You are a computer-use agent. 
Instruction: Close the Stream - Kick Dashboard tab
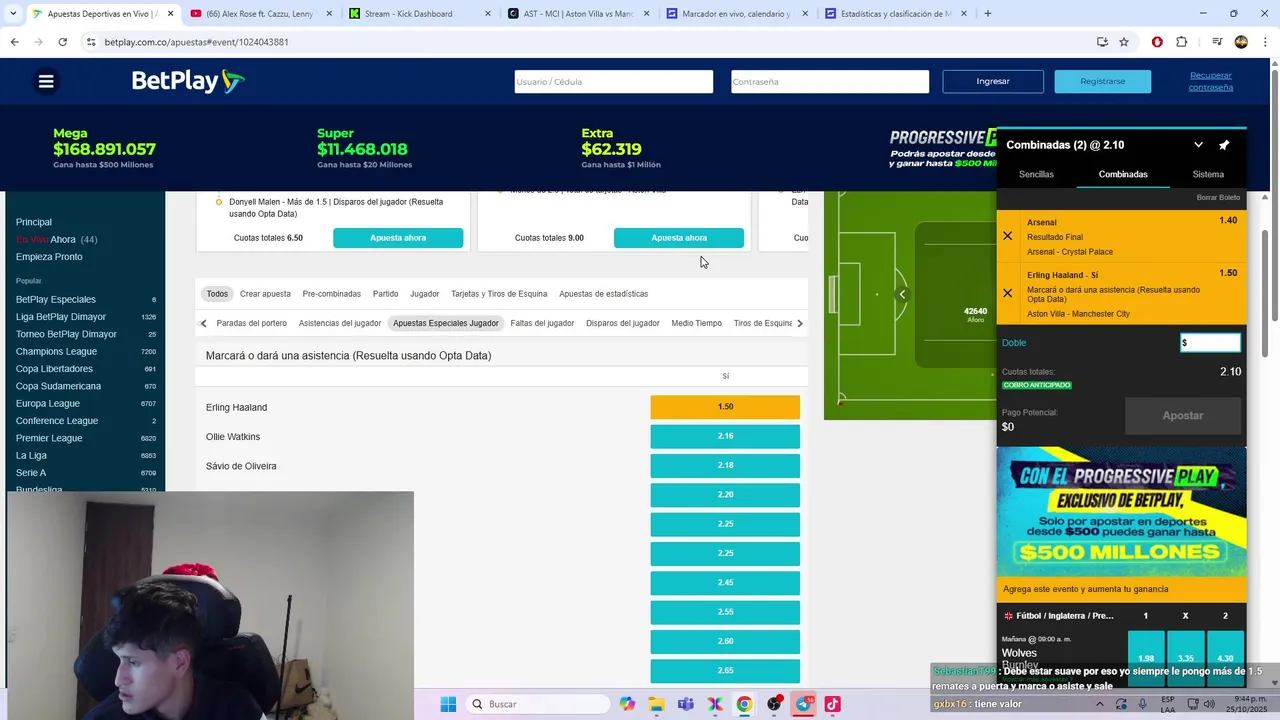tap(488, 14)
